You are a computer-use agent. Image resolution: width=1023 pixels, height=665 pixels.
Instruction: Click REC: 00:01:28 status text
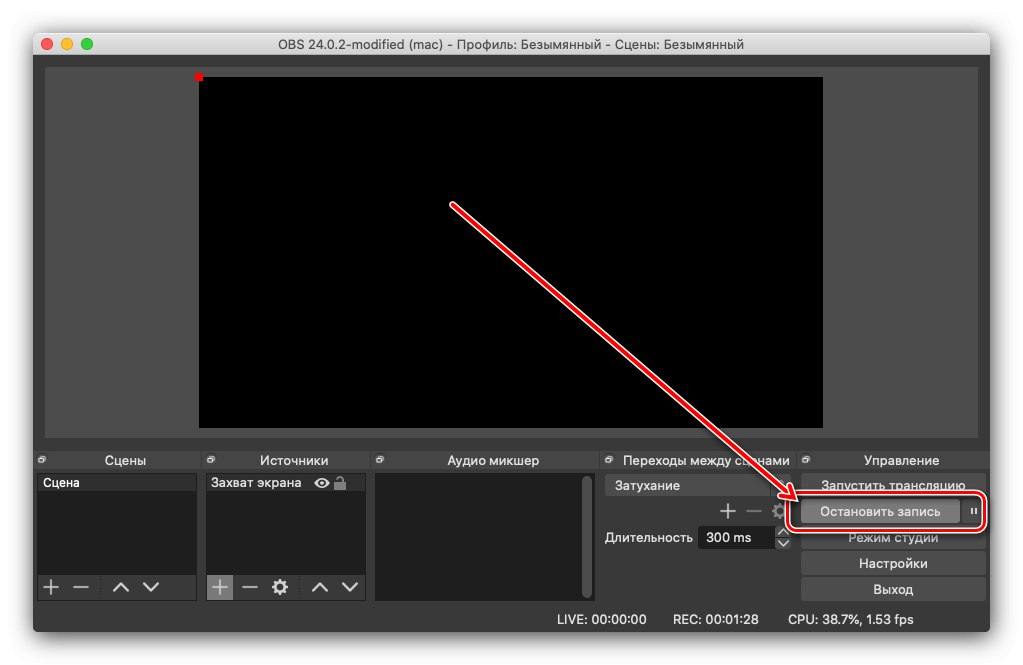(x=716, y=619)
